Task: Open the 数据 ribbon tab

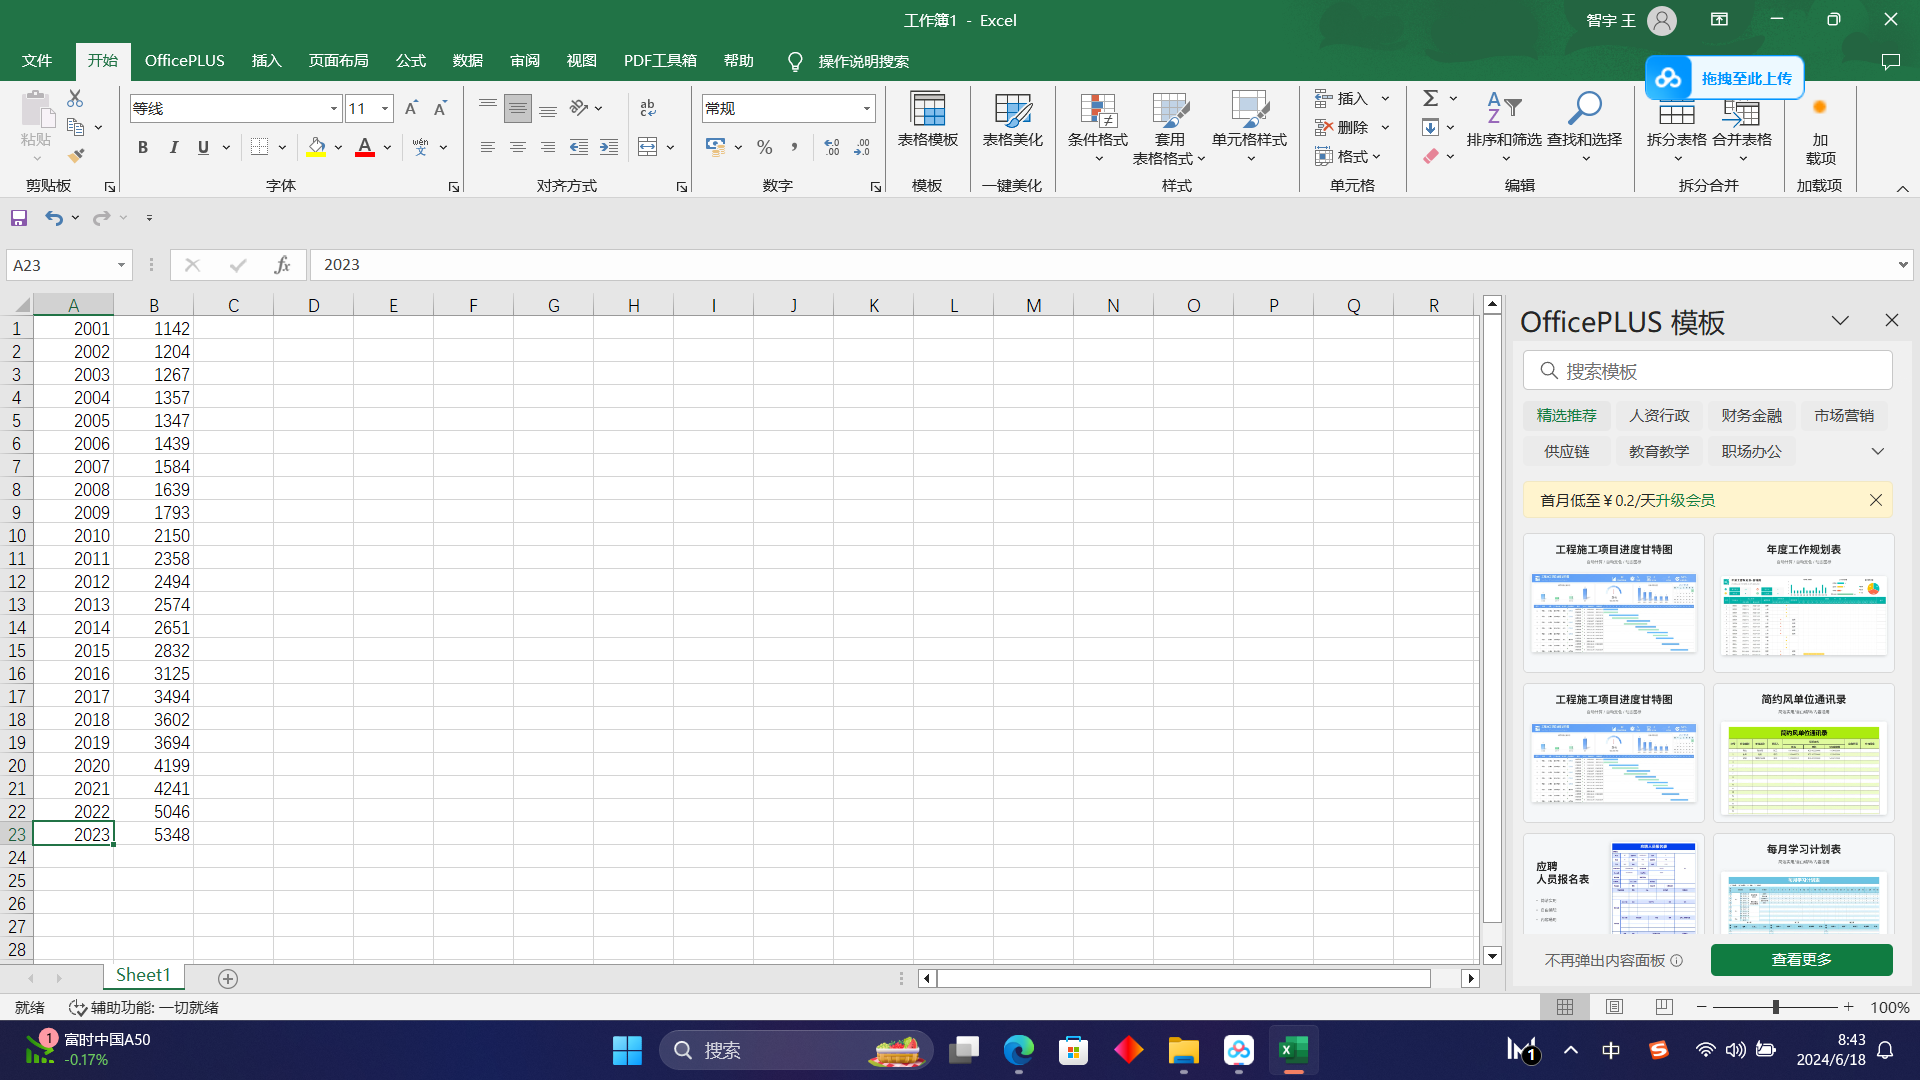Action: pyautogui.click(x=467, y=61)
